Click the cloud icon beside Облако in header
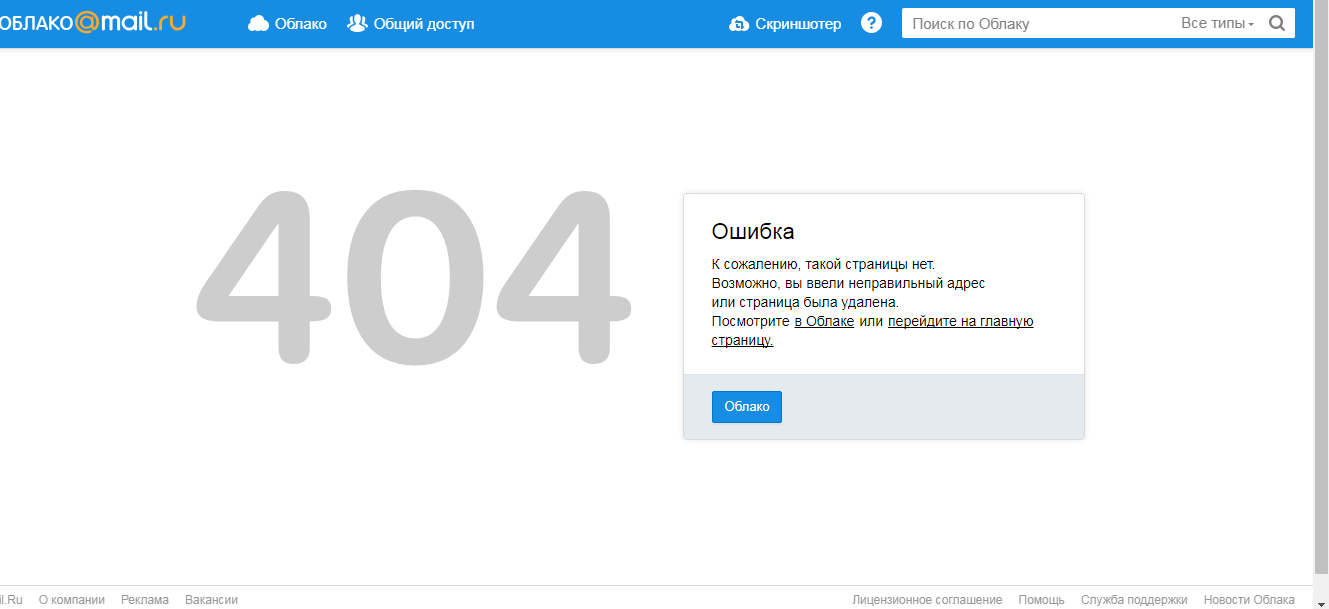The image size is (1329, 609). pos(258,24)
